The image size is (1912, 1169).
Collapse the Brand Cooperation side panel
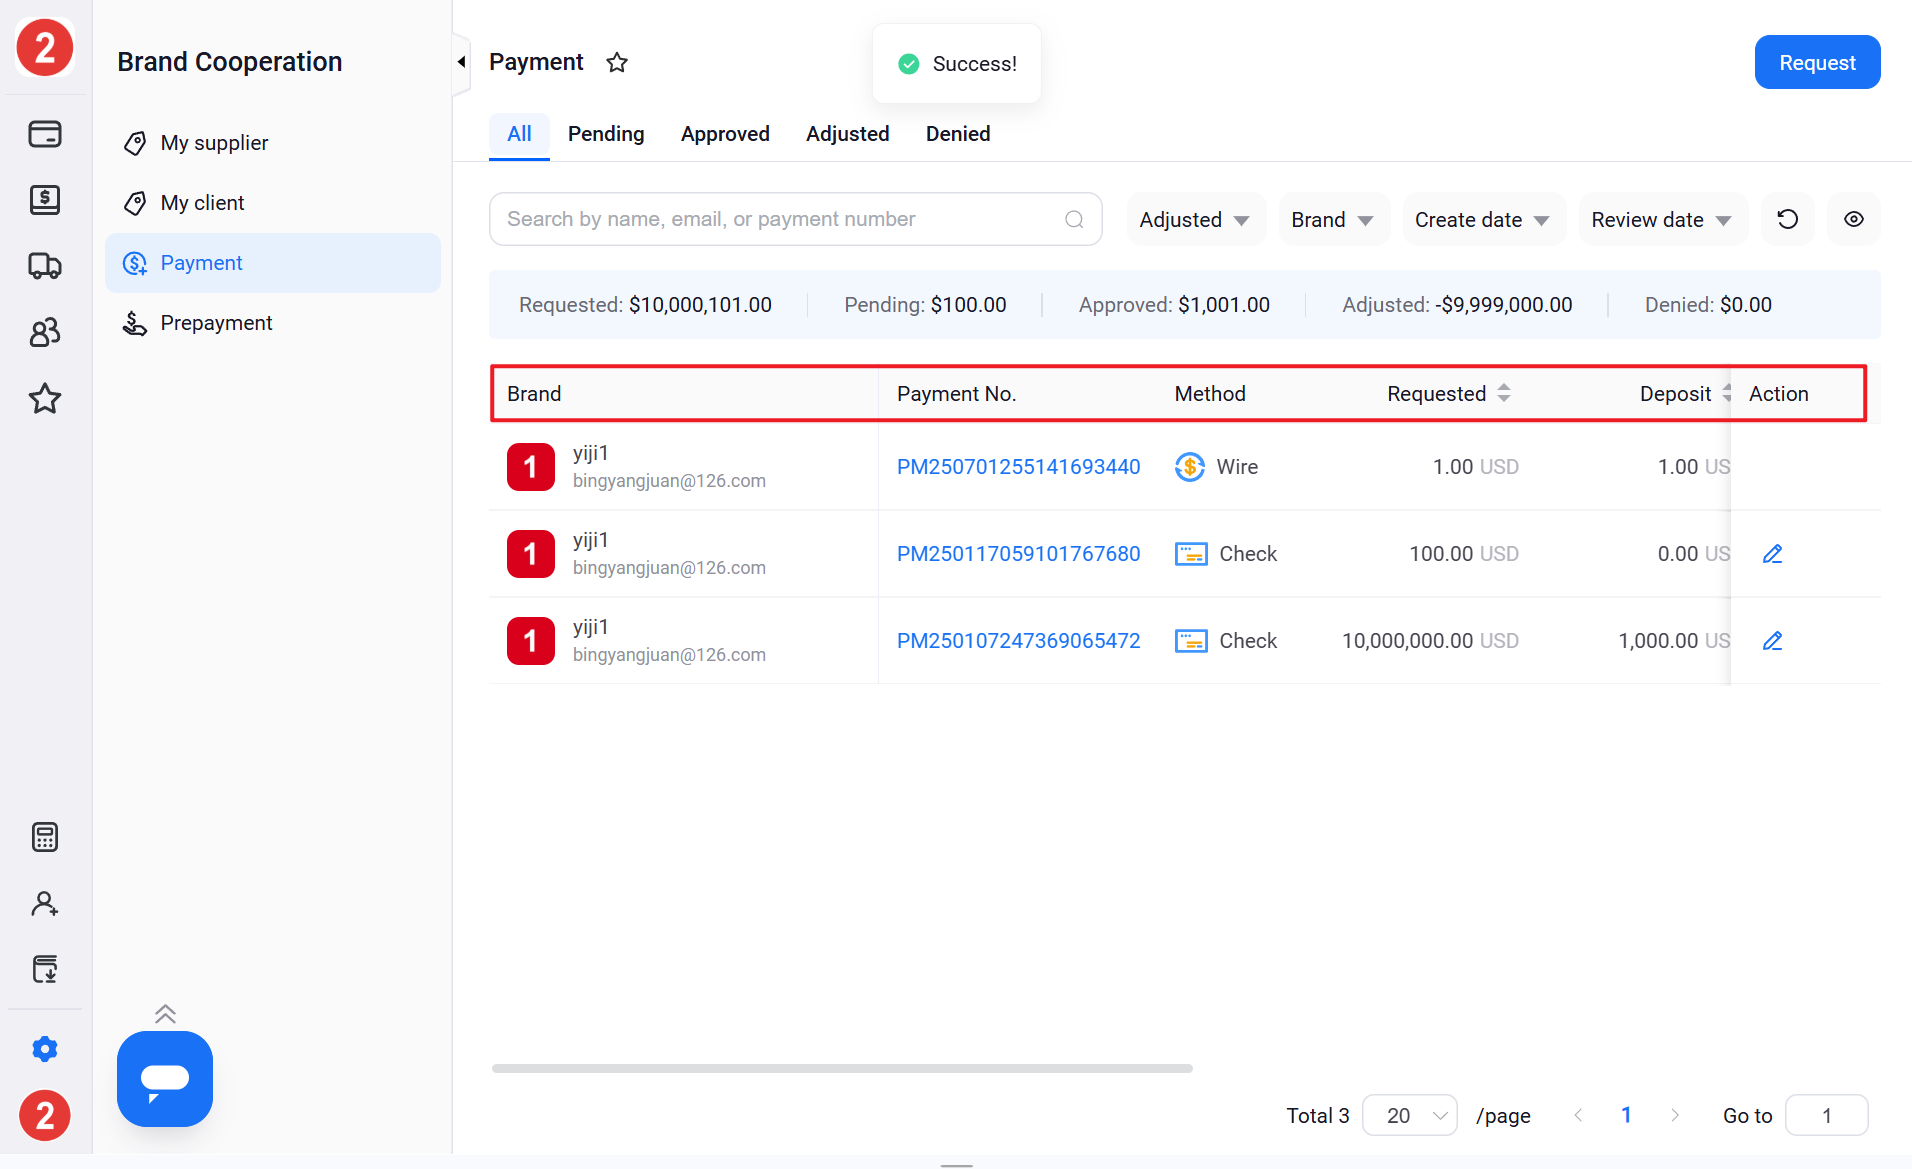coord(461,62)
